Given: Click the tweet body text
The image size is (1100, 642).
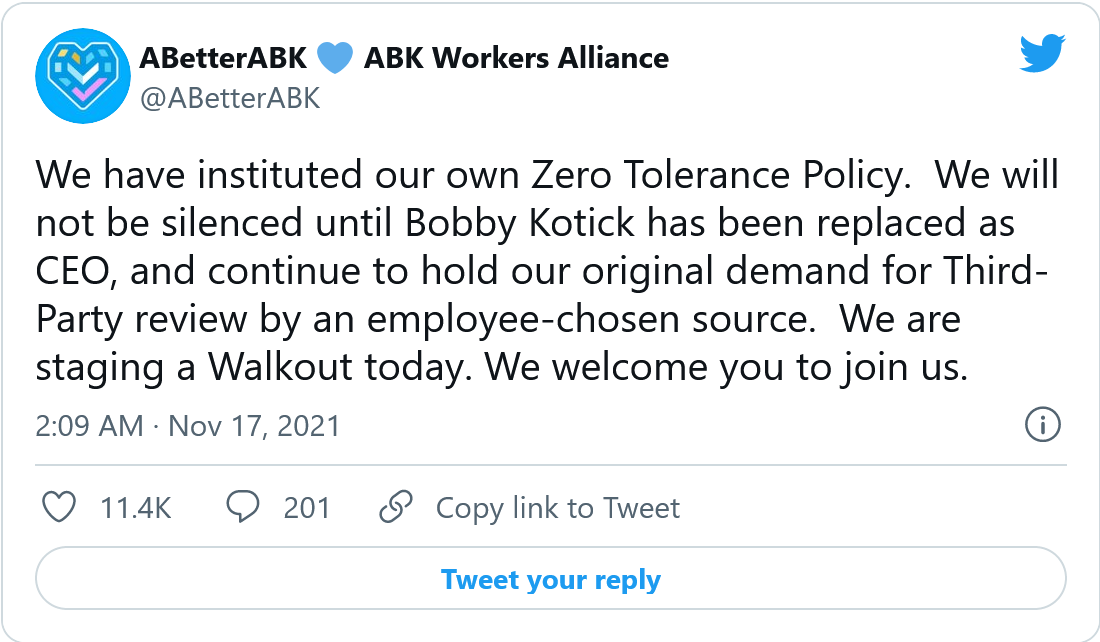Looking at the screenshot, I should pyautogui.click(x=540, y=272).
